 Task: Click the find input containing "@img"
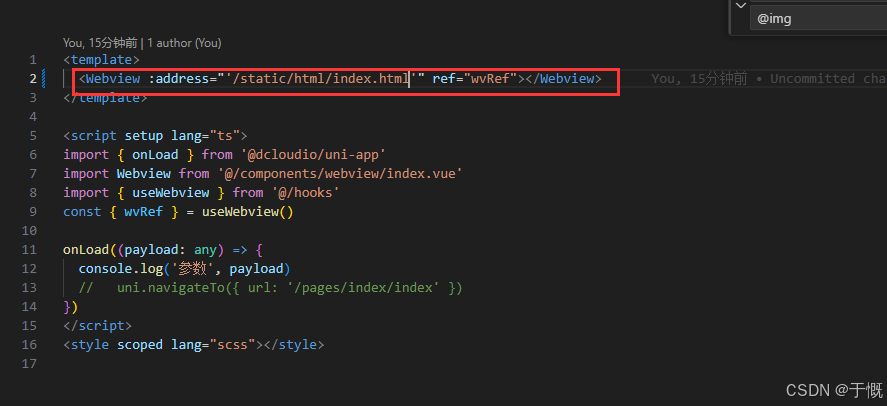point(819,19)
